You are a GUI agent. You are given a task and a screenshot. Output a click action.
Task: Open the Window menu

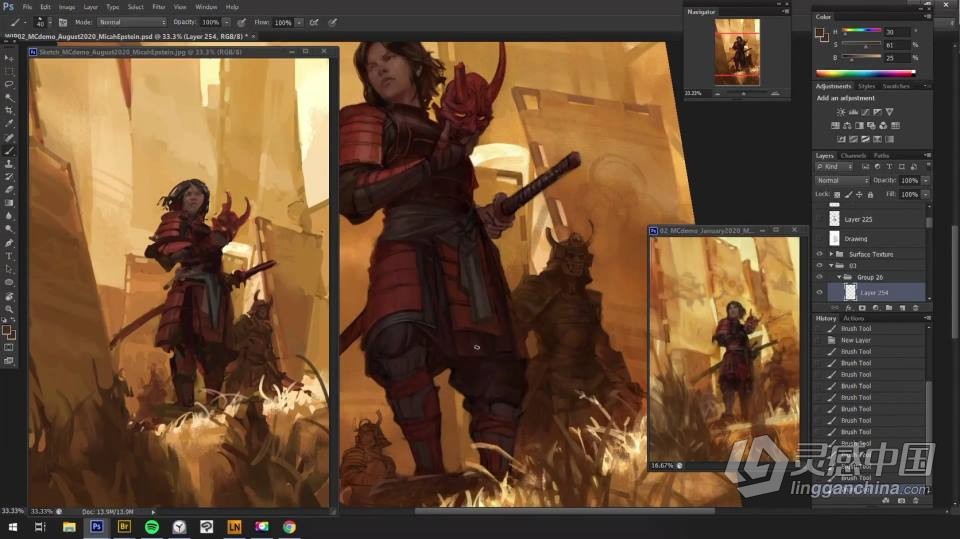[x=206, y=7]
